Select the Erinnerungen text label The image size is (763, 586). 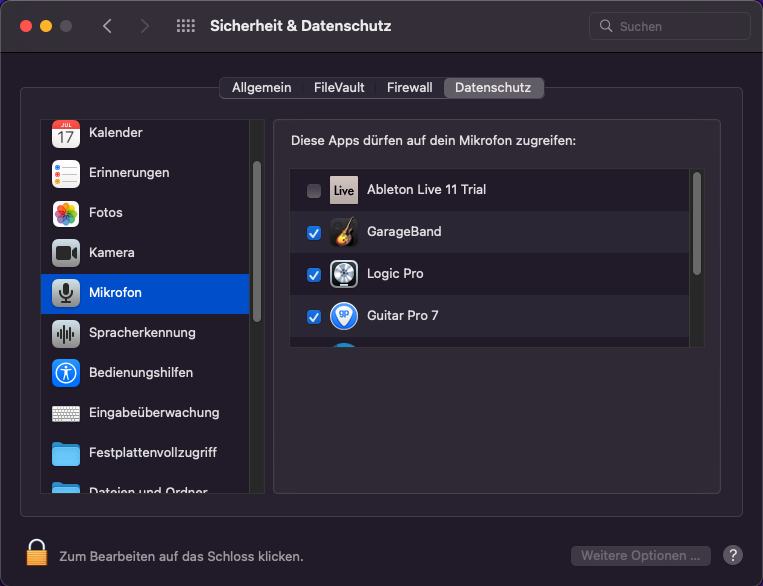pos(129,172)
